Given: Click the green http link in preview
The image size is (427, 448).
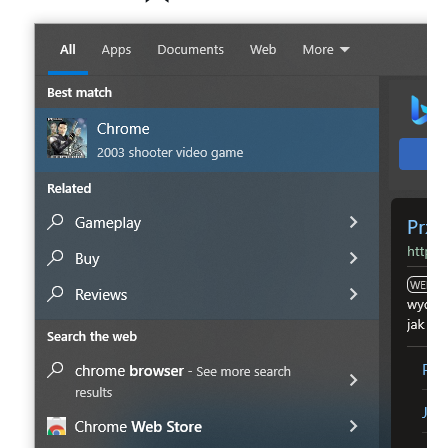Looking at the screenshot, I should coord(417,251).
